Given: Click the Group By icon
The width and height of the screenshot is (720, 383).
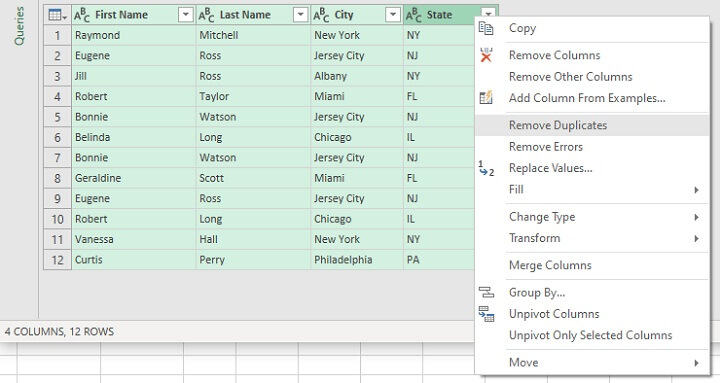Looking at the screenshot, I should [486, 292].
